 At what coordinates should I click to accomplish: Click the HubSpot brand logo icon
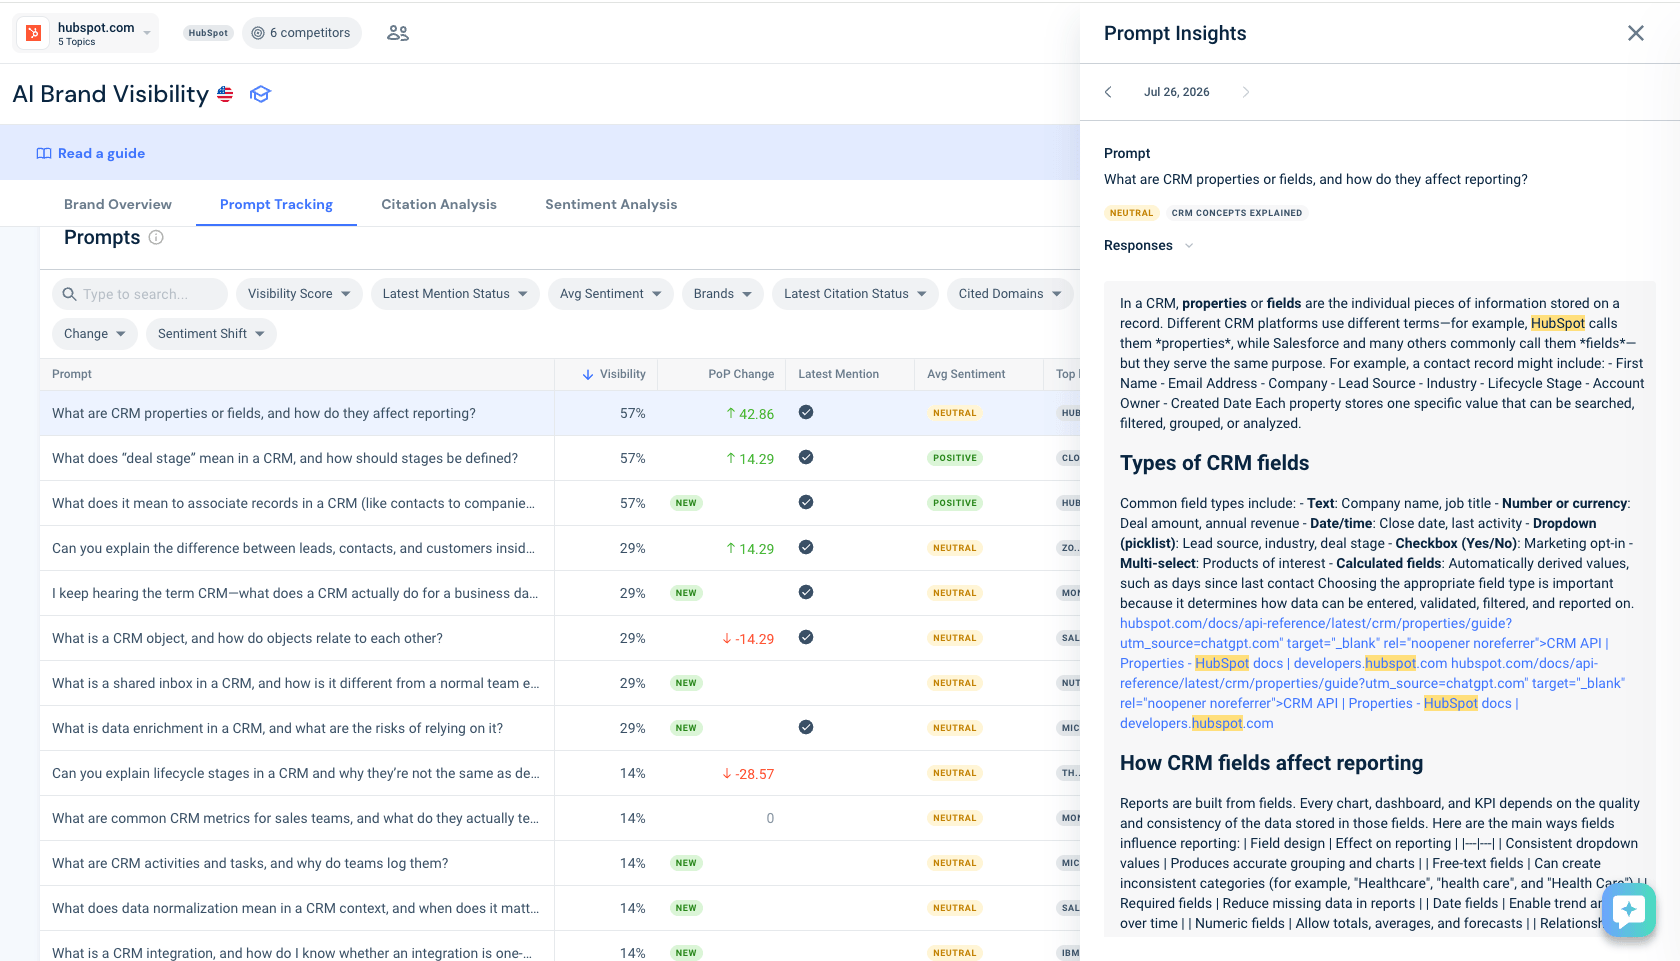coord(33,33)
